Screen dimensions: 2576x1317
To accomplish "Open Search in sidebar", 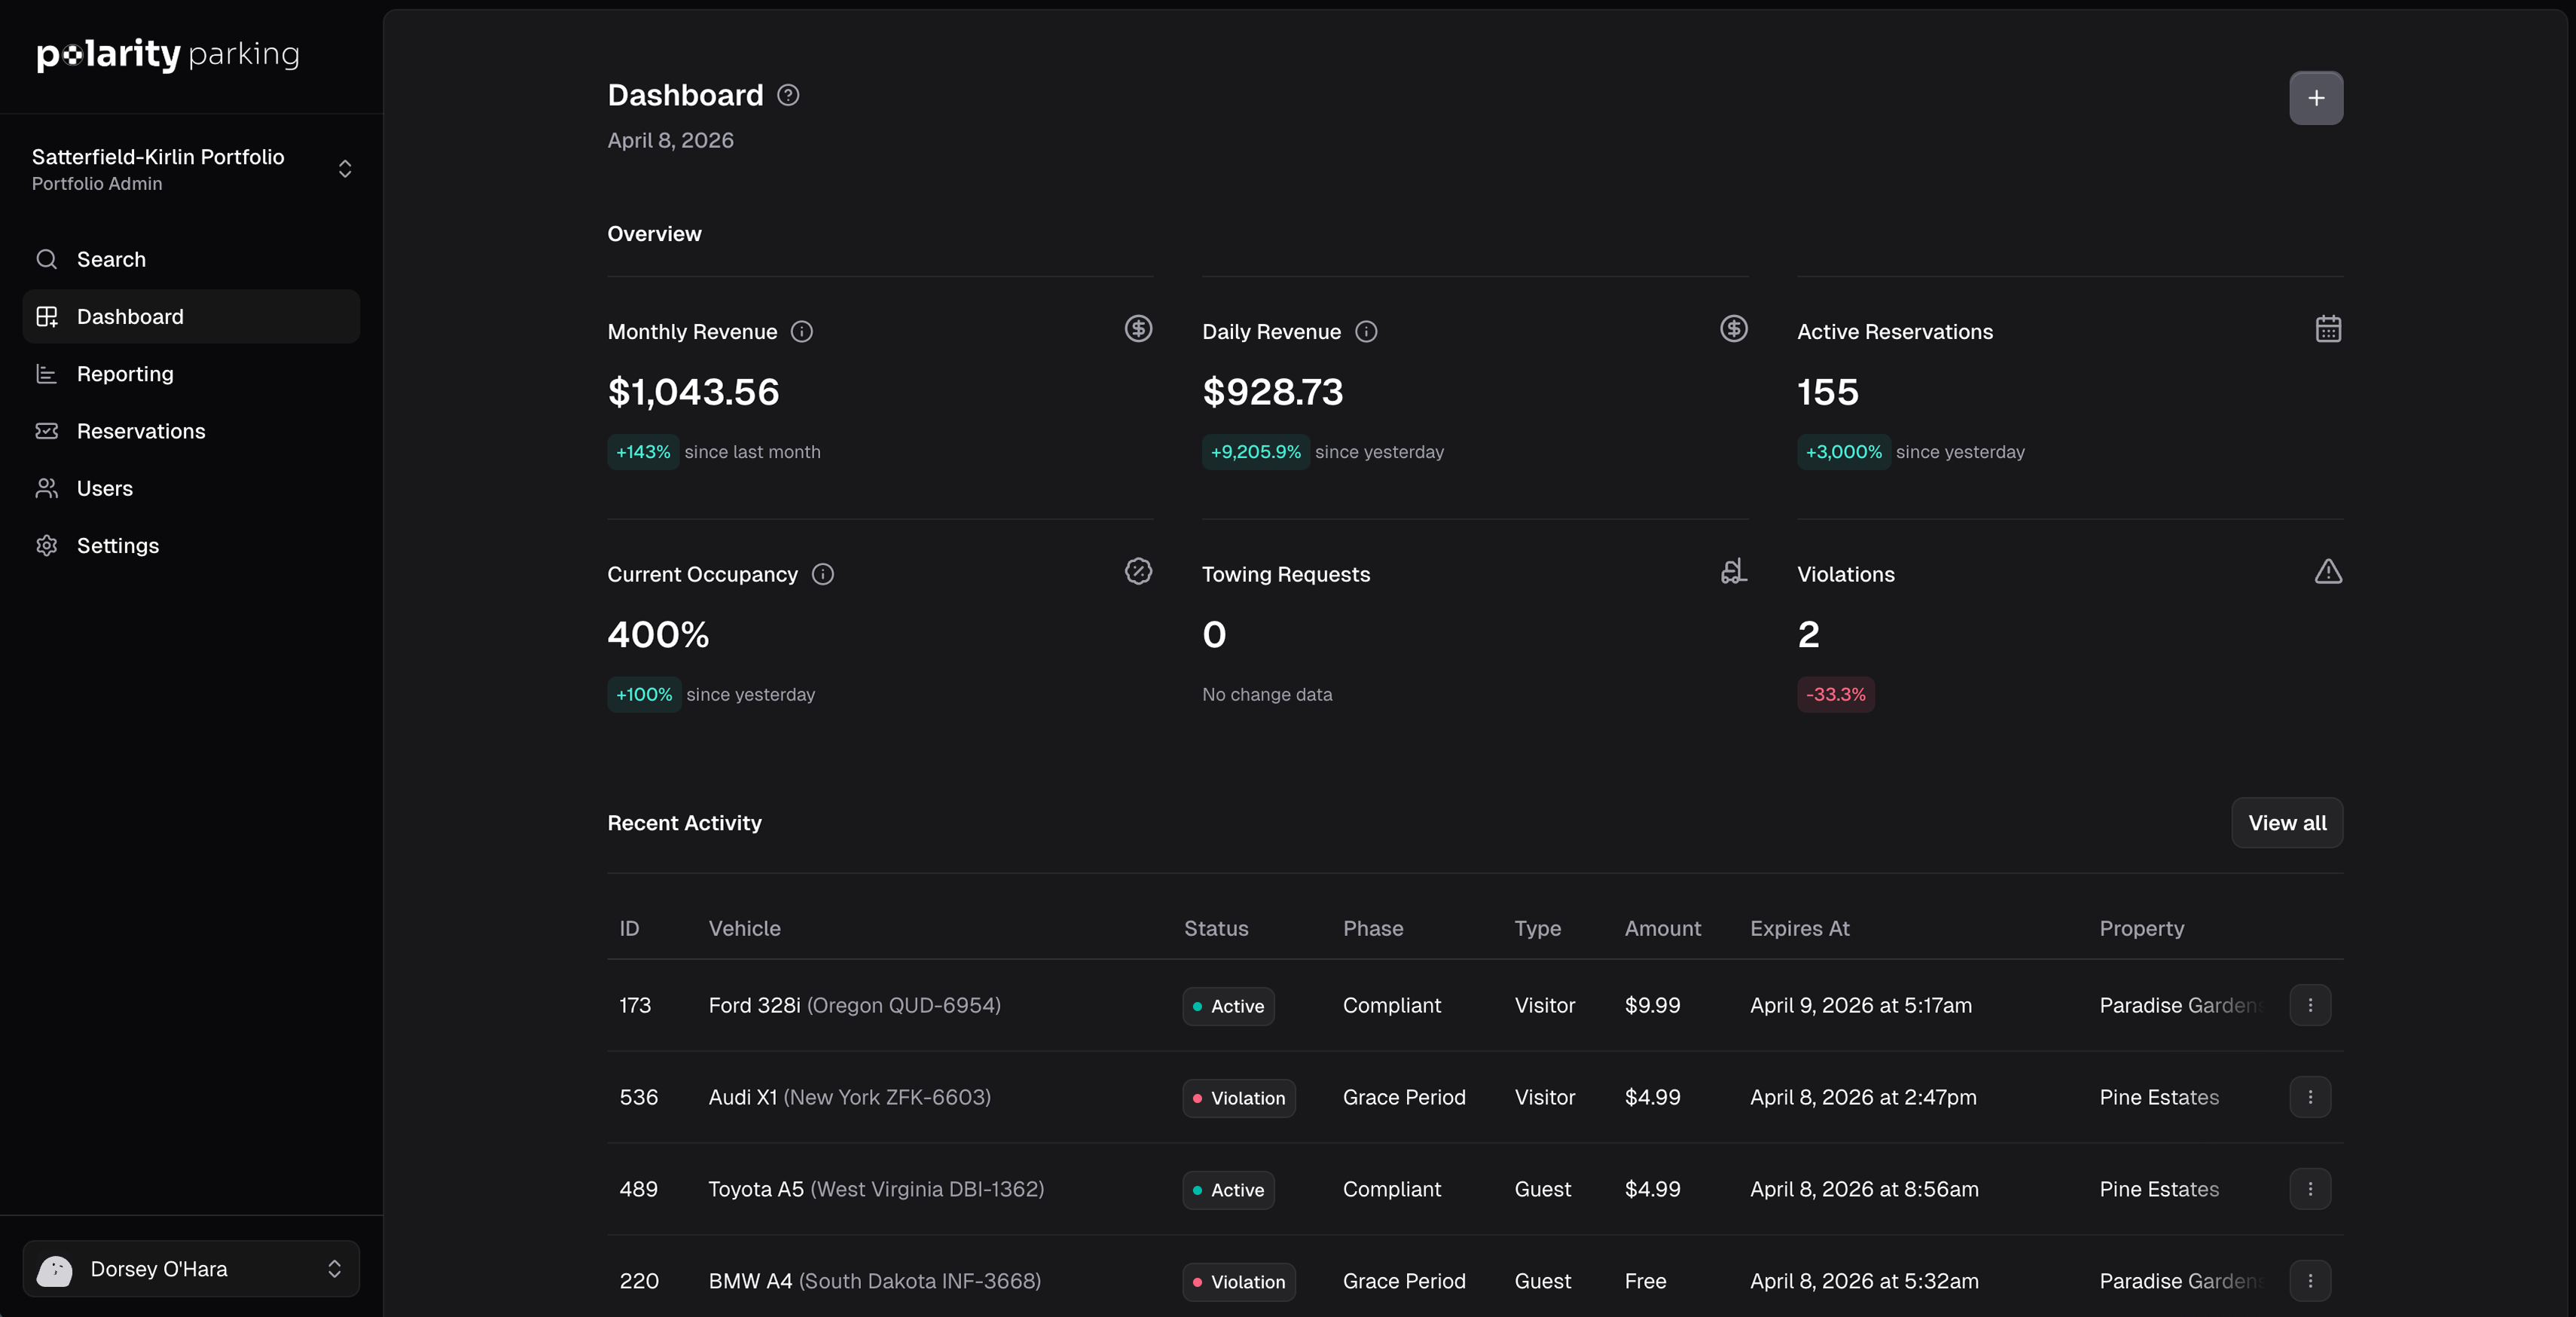I will 191,260.
